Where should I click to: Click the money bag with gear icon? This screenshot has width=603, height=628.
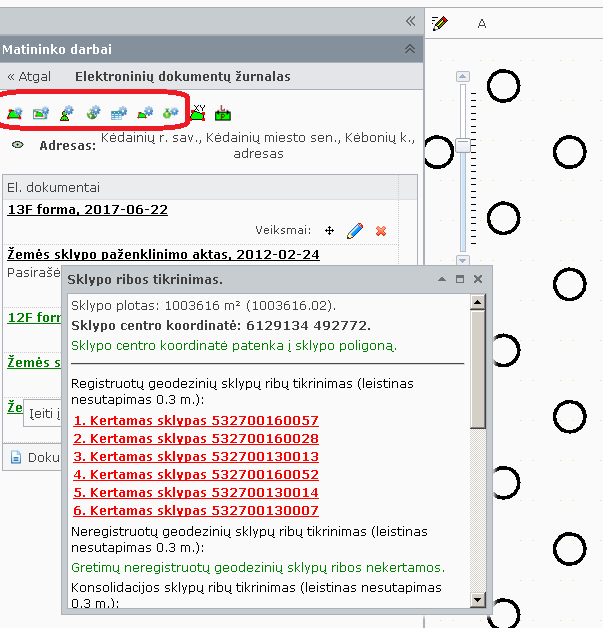[x=171, y=113]
